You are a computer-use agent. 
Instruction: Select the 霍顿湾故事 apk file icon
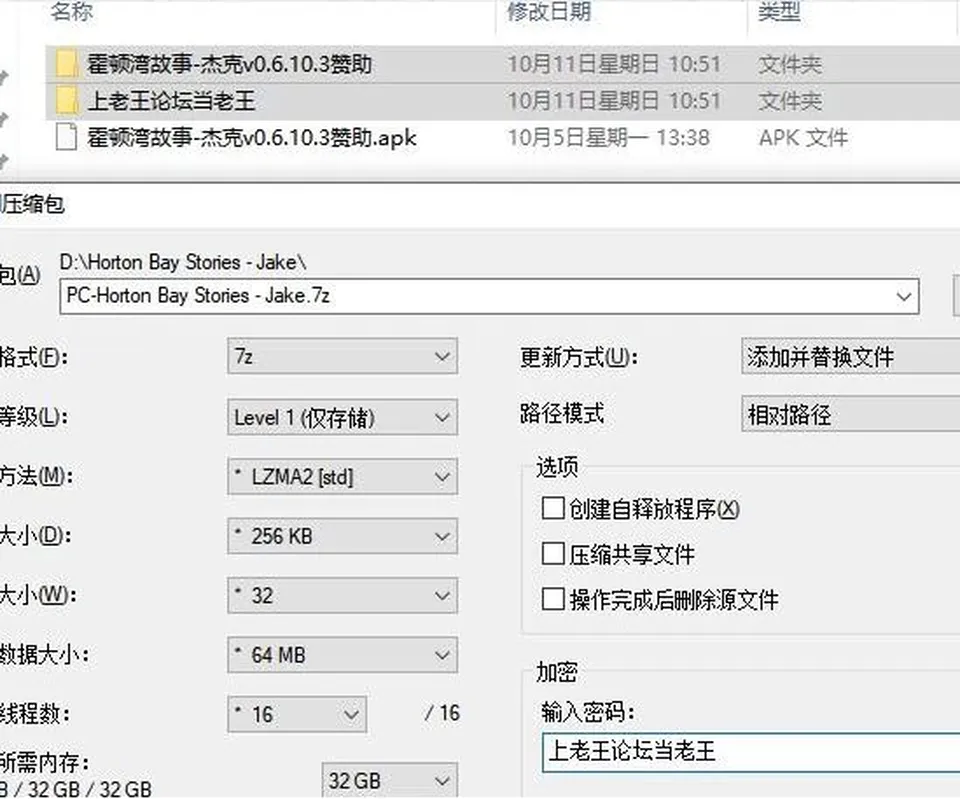66,137
